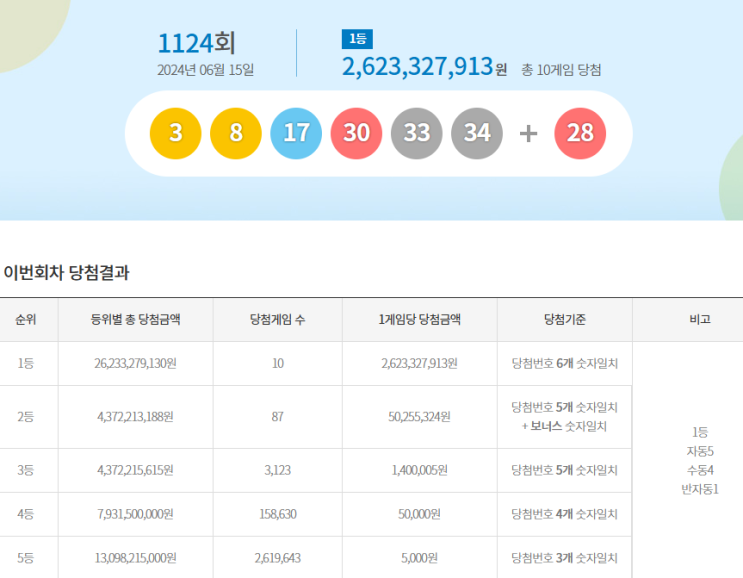743x578 pixels.
Task: Click the blue lottery ball number 17
Action: 296,133
